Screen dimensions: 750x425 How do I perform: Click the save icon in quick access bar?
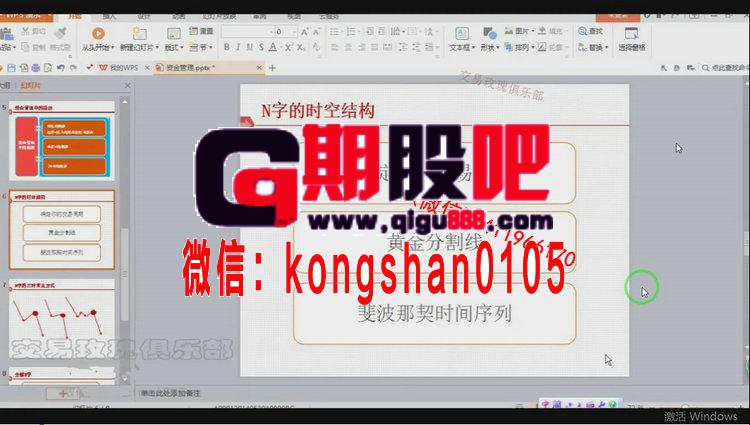pyautogui.click(x=11, y=68)
